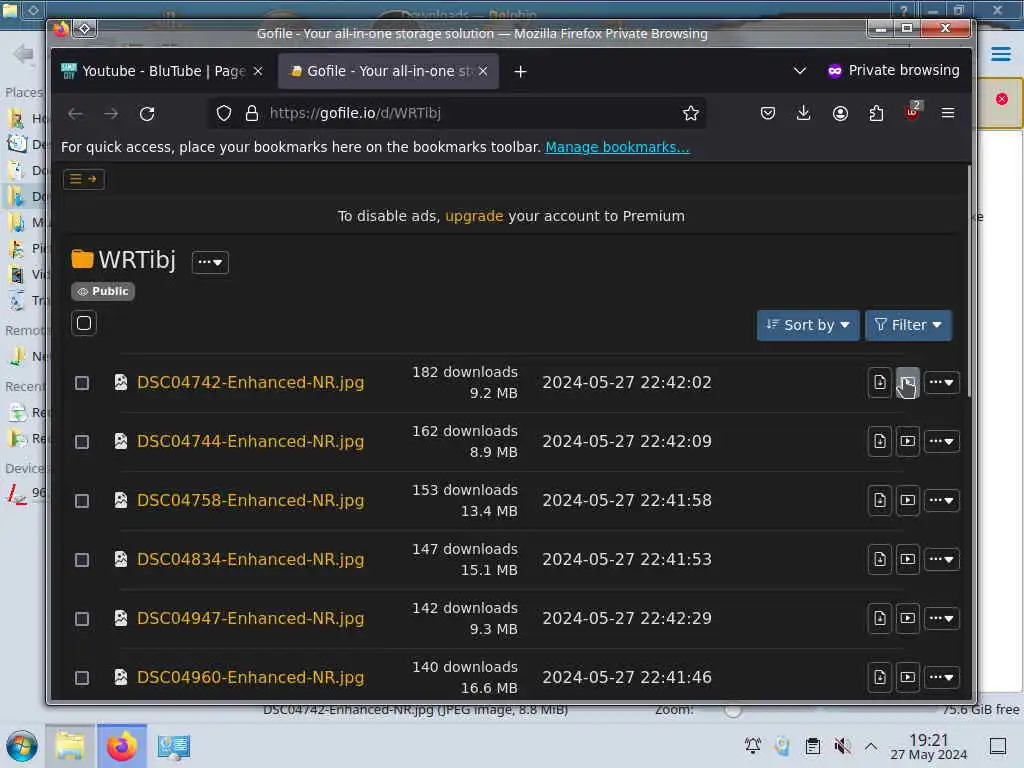This screenshot has width=1024, height=768.
Task: Download DSC04744-Enhanced-NR.jpg file icon
Action: (880, 441)
